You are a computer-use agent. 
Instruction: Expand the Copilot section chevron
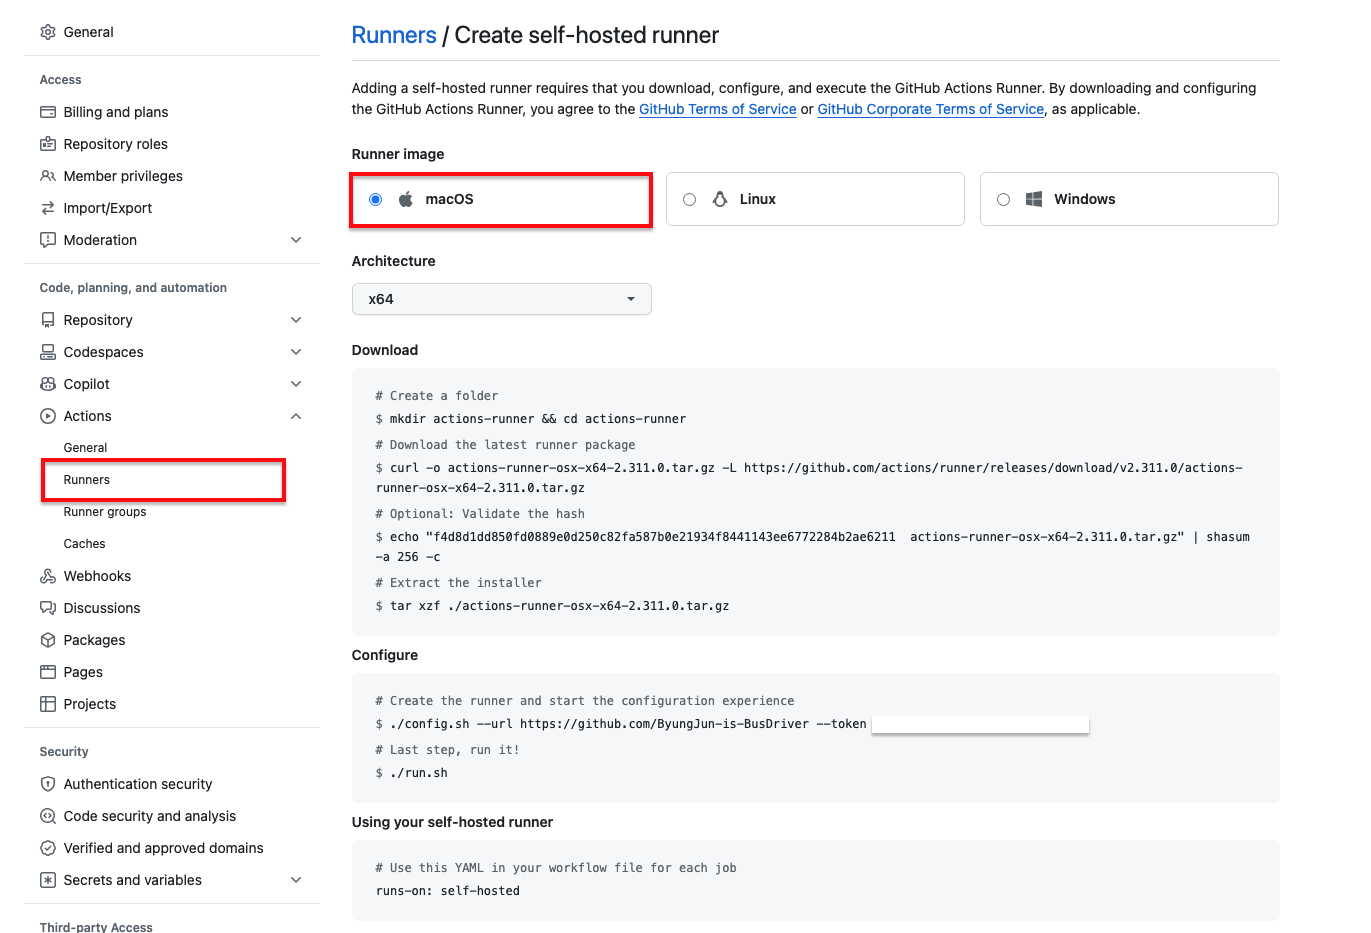pyautogui.click(x=296, y=384)
